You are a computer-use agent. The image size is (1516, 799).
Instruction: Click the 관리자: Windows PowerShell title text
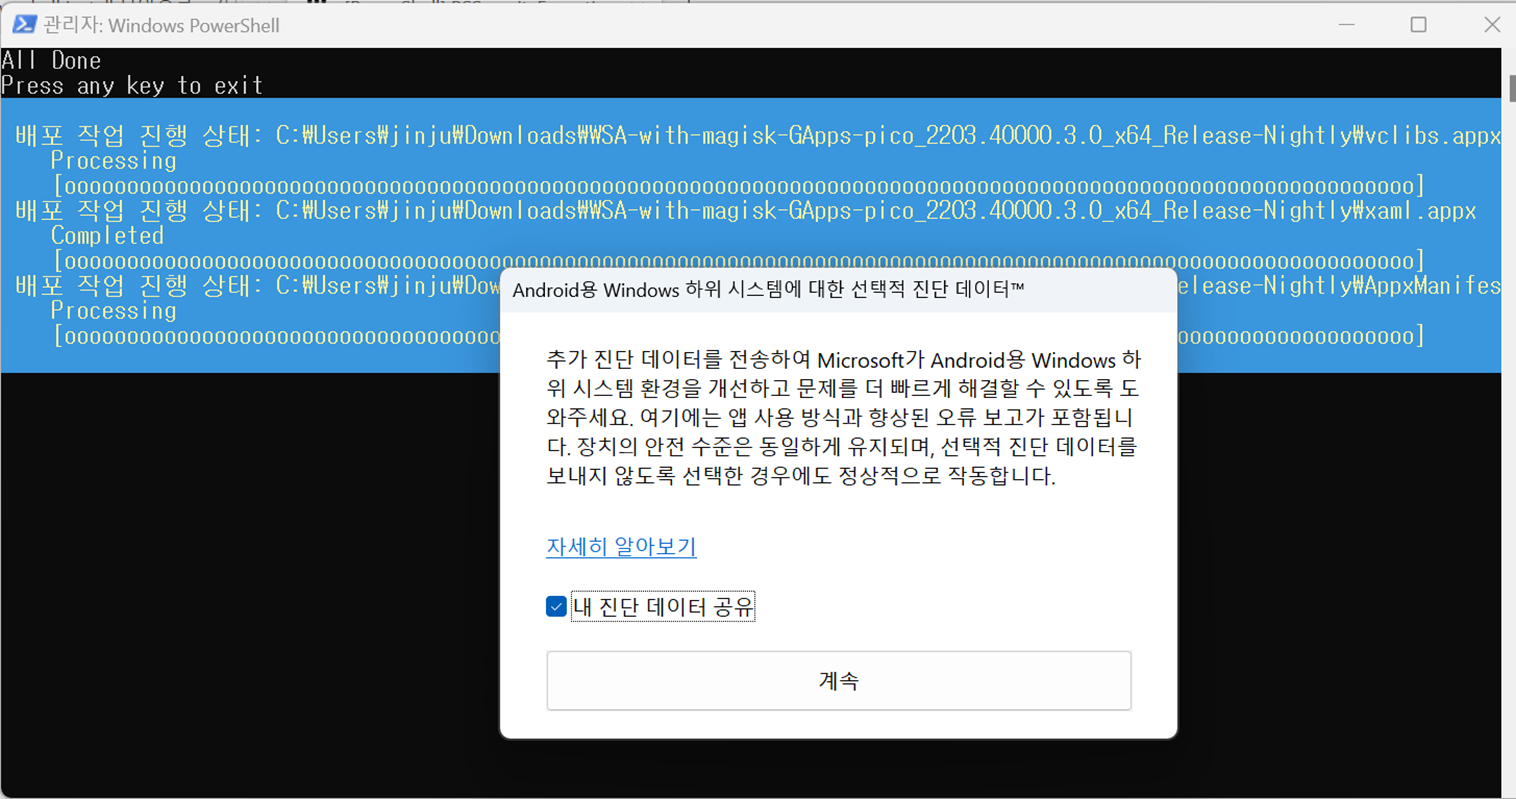click(161, 25)
